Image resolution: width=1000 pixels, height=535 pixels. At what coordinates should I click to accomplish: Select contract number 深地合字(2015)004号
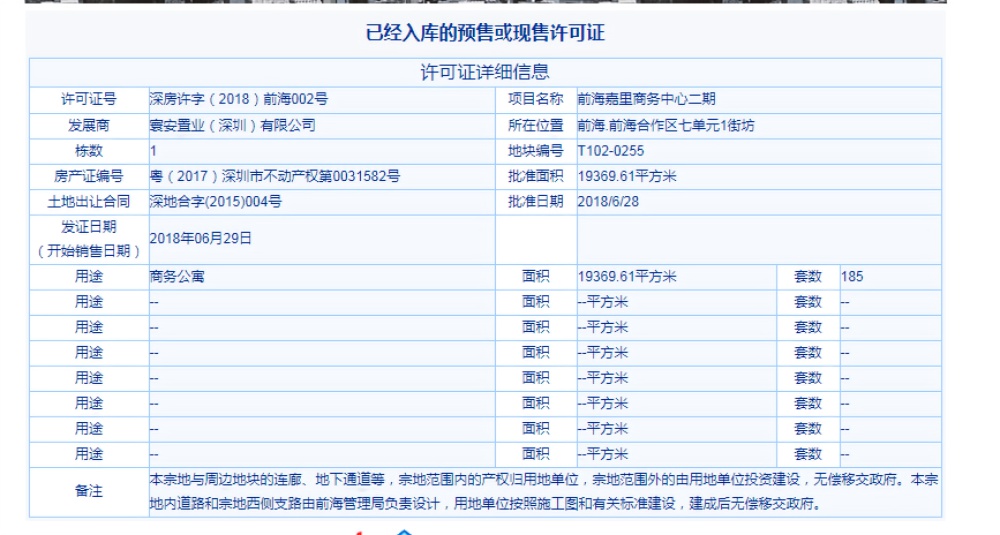pyautogui.click(x=216, y=202)
